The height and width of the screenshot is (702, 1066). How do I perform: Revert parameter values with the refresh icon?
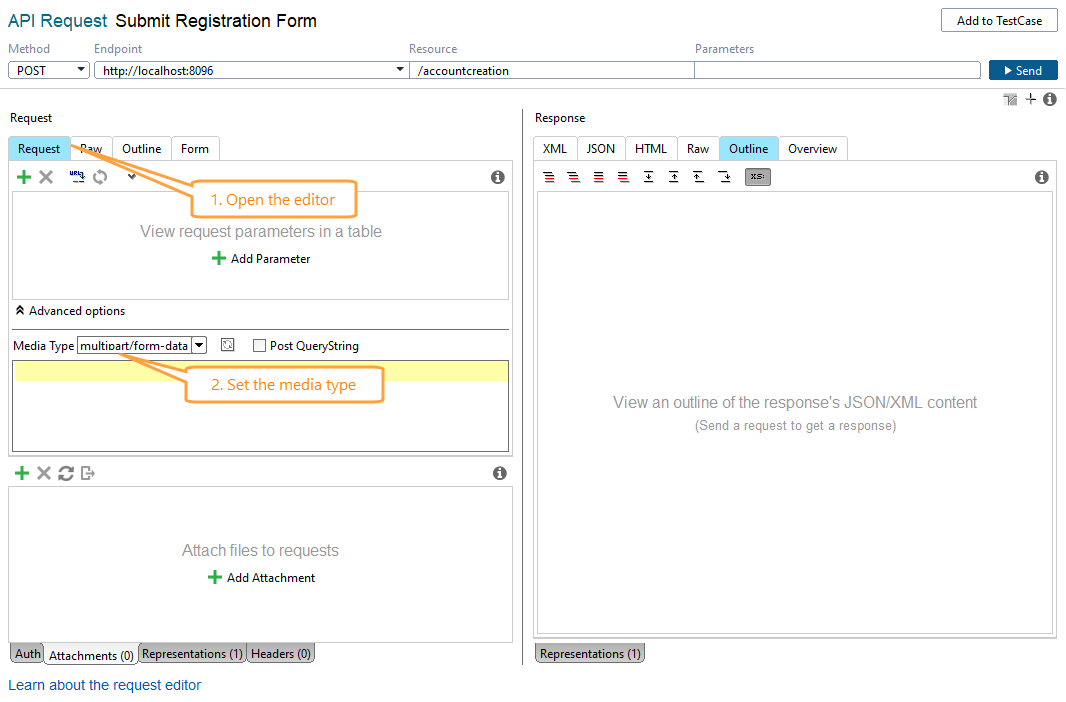99,177
